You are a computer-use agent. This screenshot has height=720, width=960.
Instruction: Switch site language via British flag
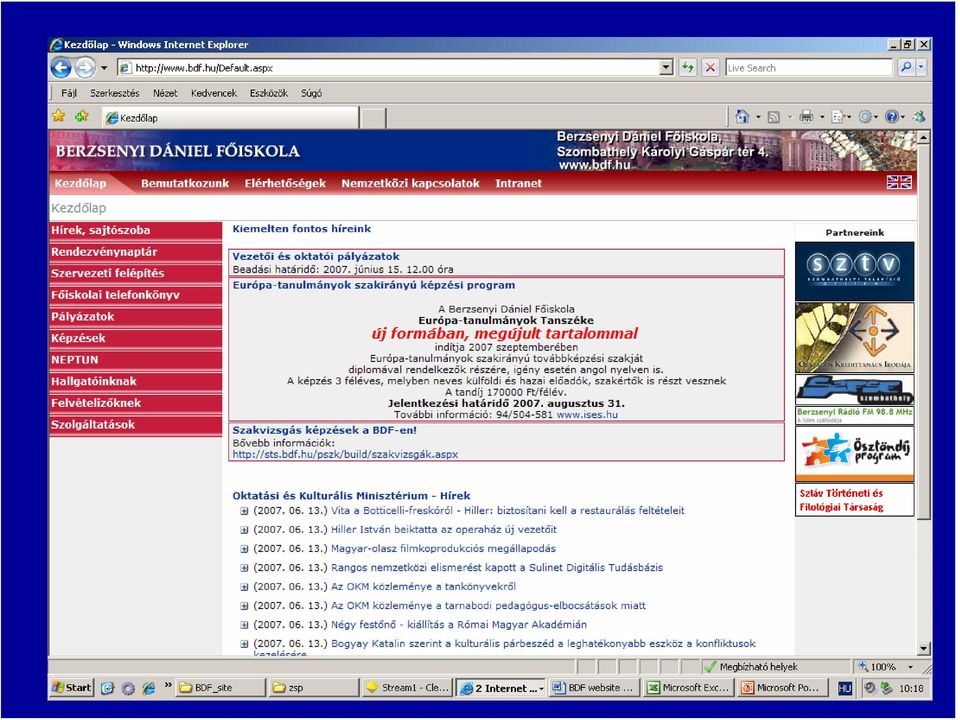(x=899, y=182)
